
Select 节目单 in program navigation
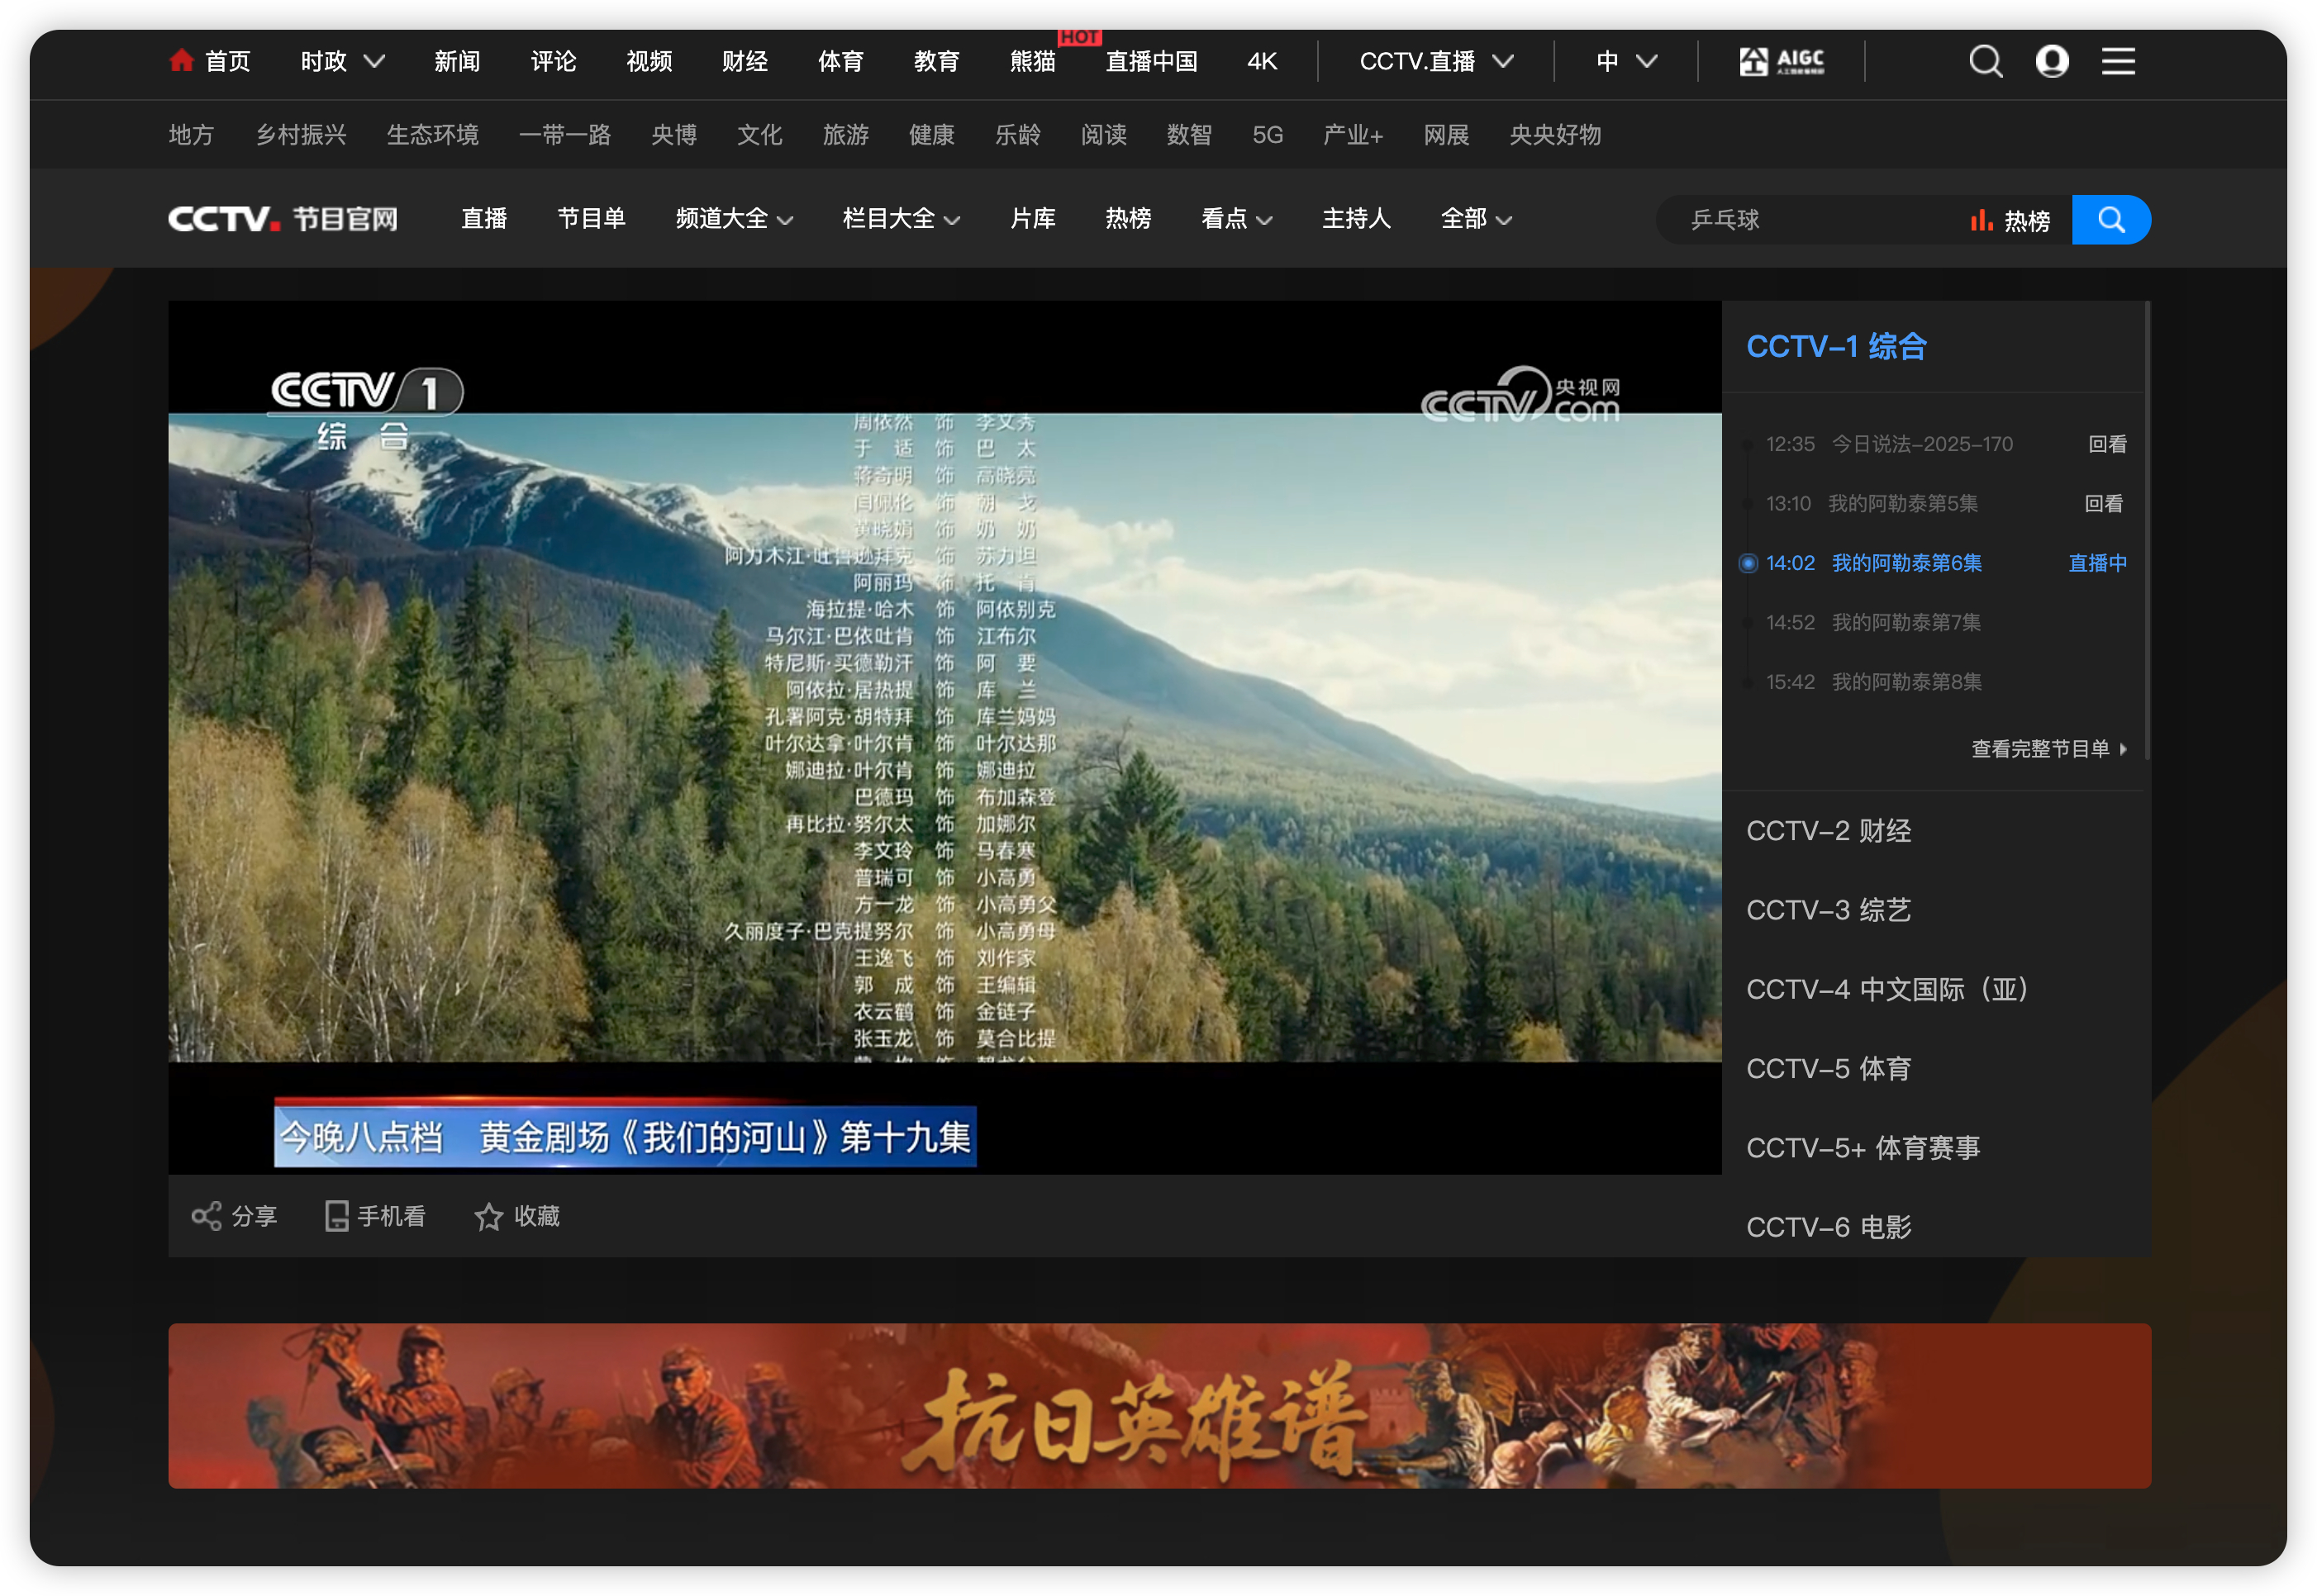click(x=591, y=219)
